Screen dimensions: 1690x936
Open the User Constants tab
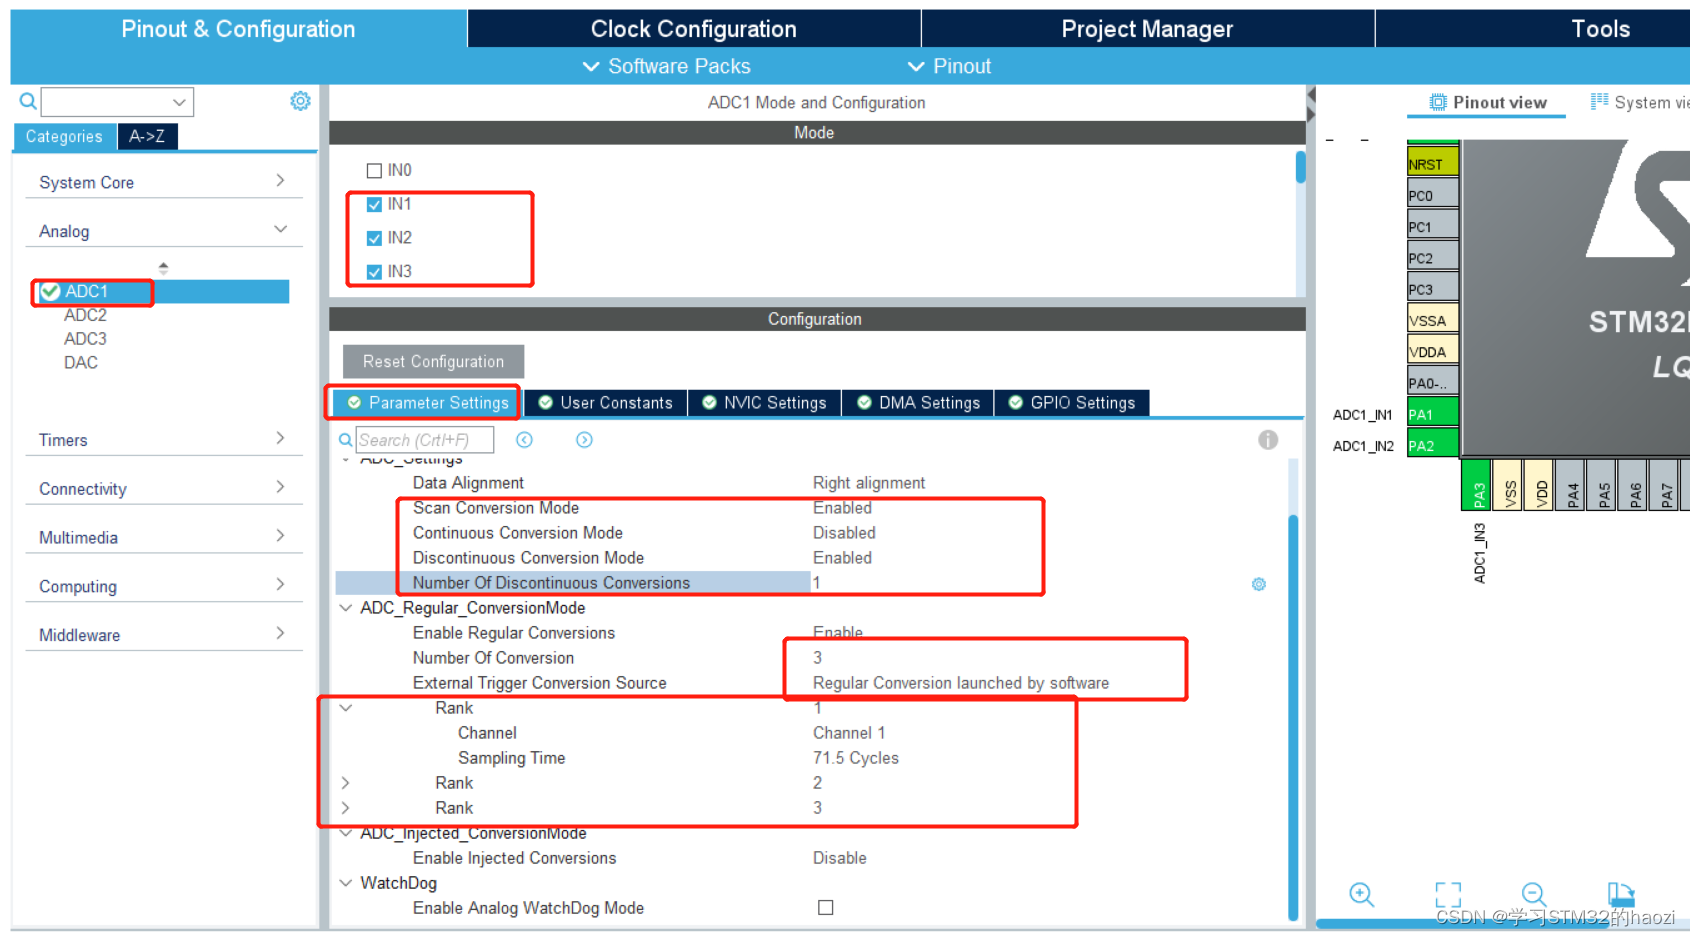[606, 403]
